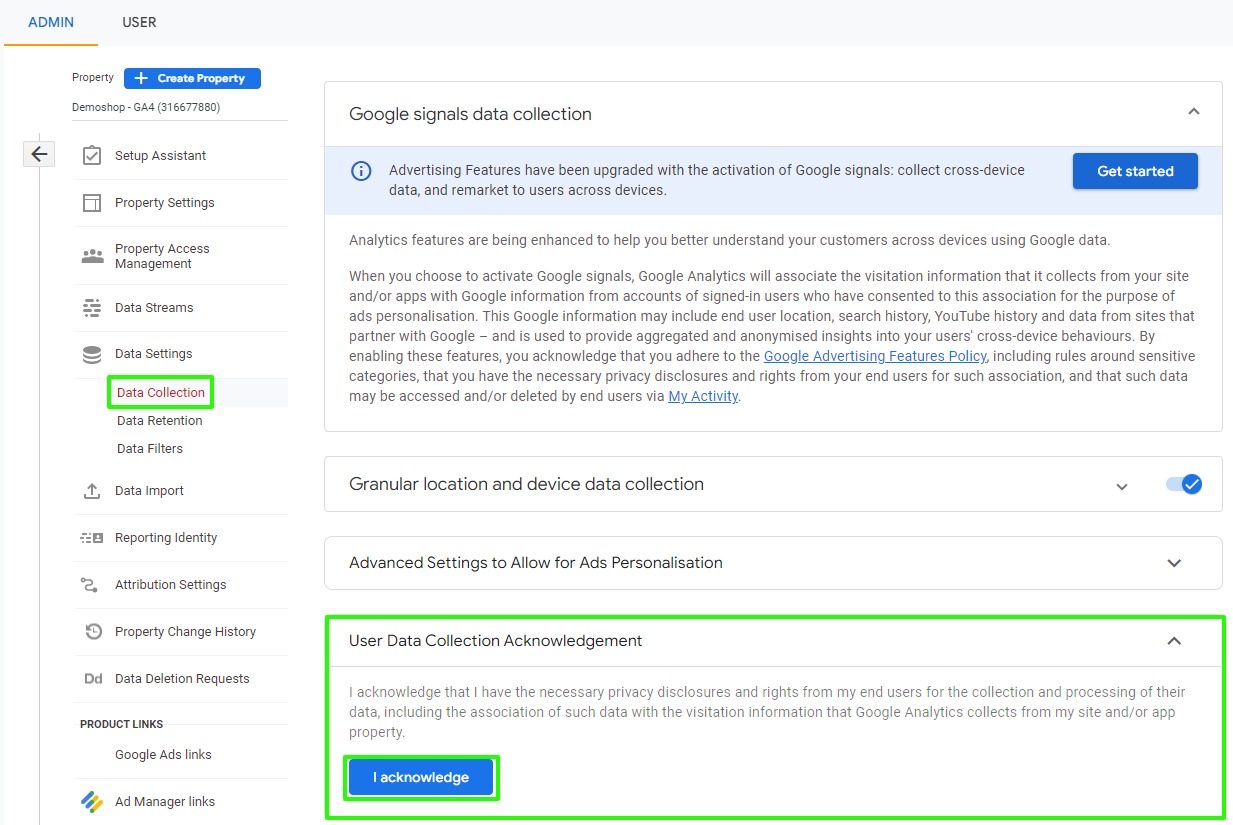The width and height of the screenshot is (1233, 825).
Task: Open Property Access Management menu item
Action: pos(162,256)
